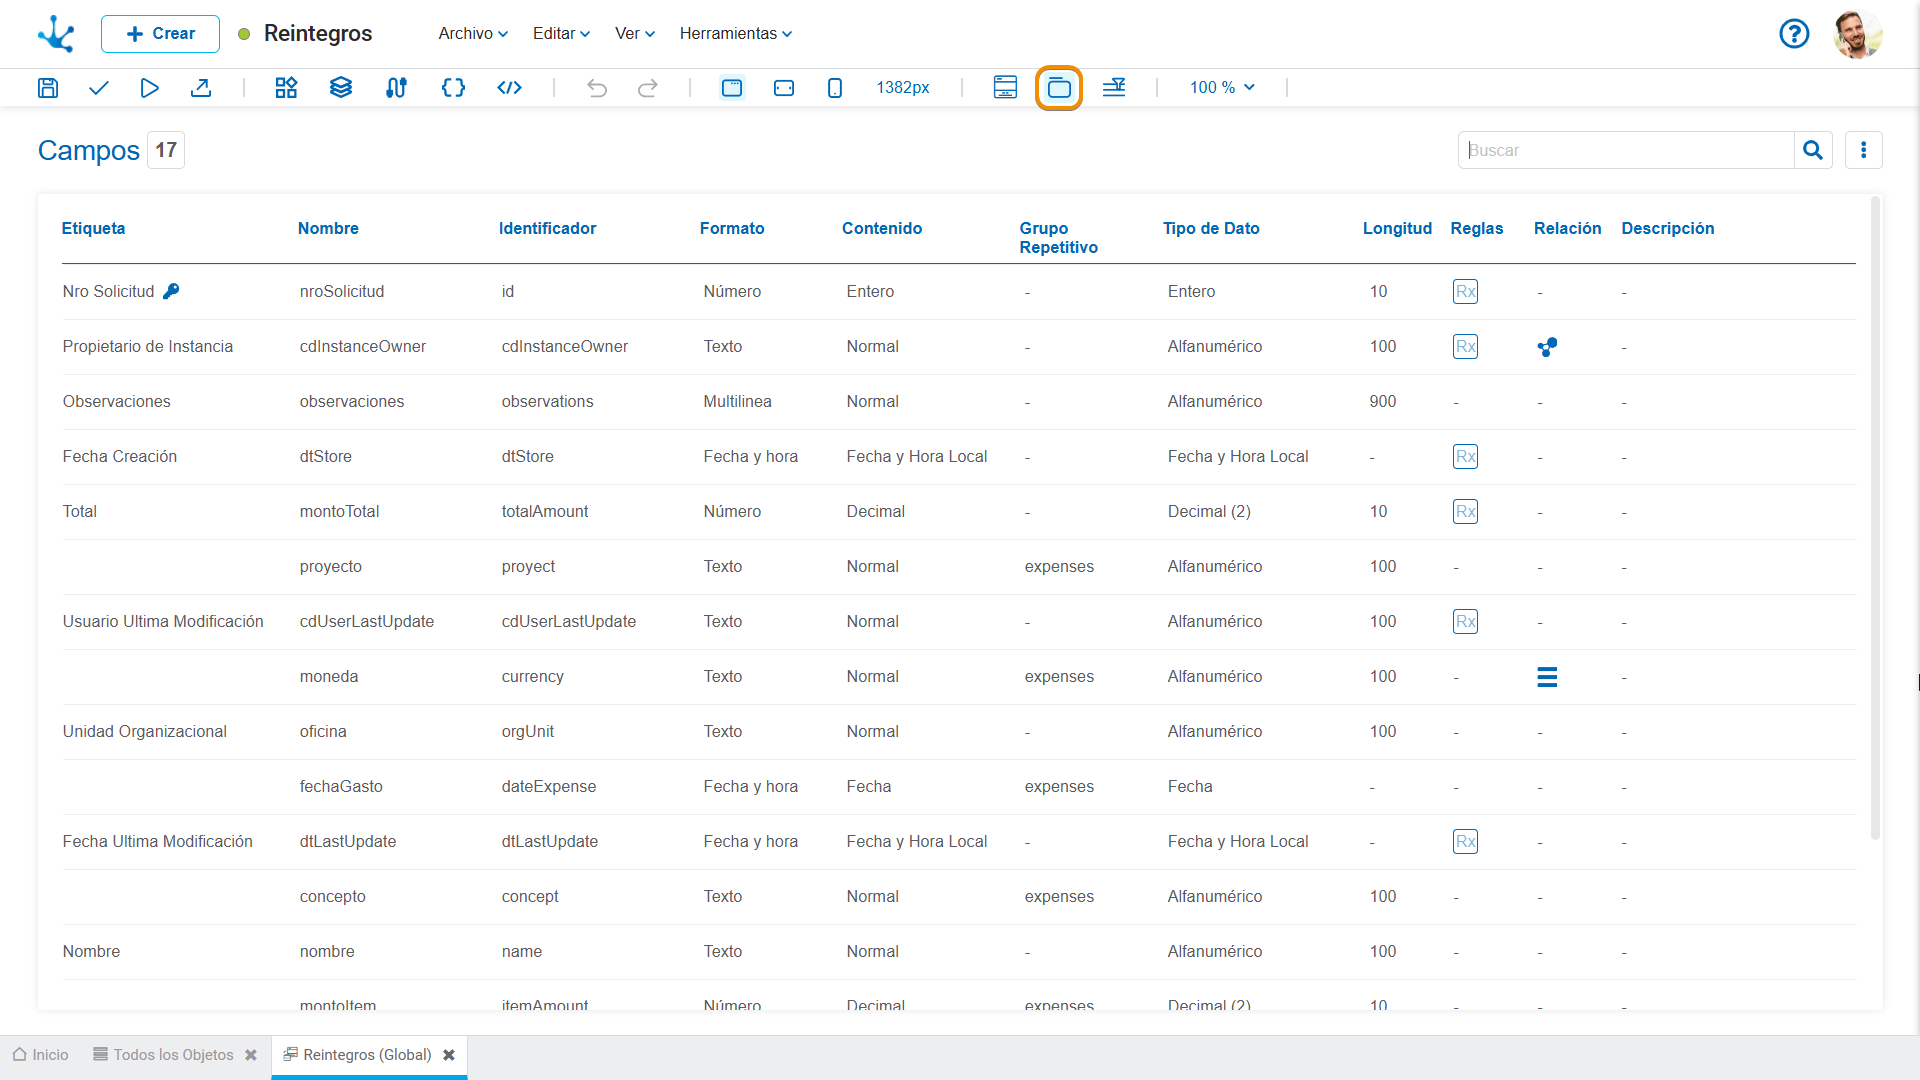Open the Editar menu
Screen dimensions: 1920x1080
(561, 34)
